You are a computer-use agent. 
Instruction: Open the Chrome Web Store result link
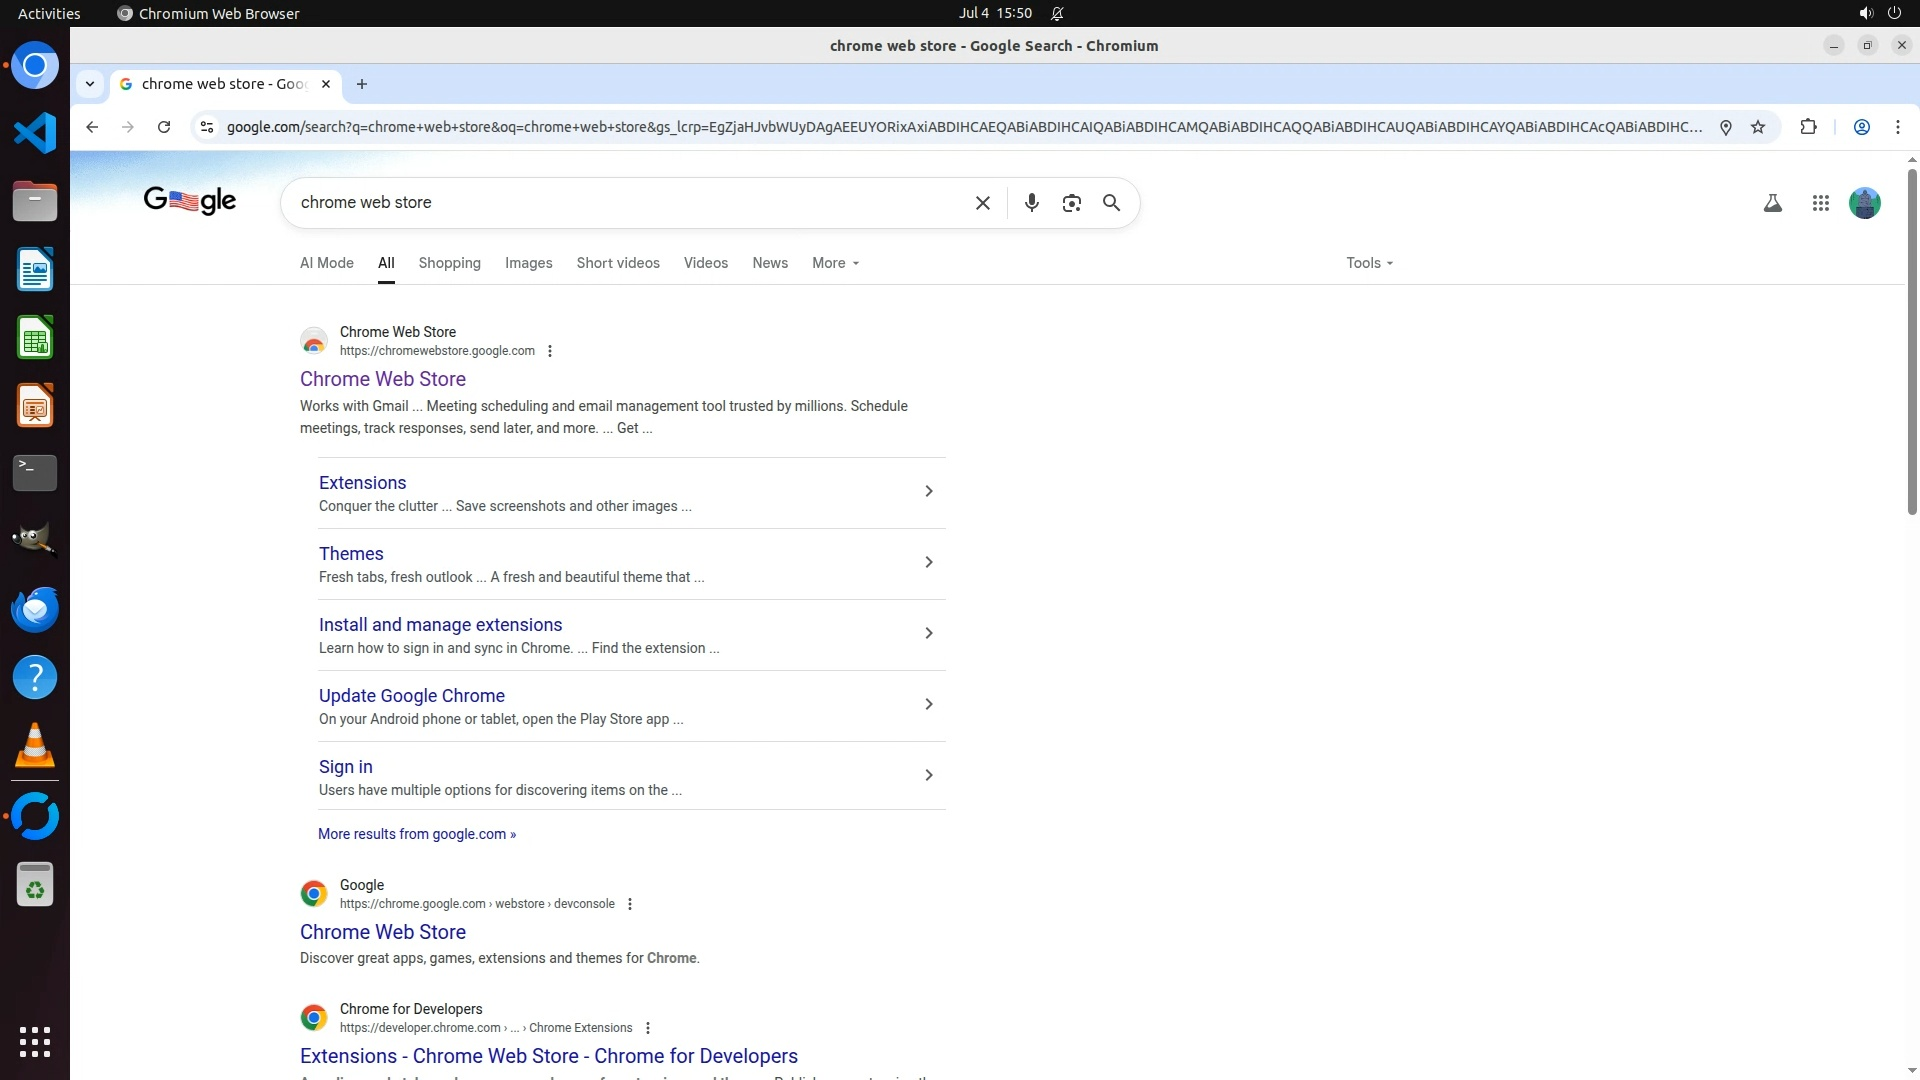click(x=383, y=379)
